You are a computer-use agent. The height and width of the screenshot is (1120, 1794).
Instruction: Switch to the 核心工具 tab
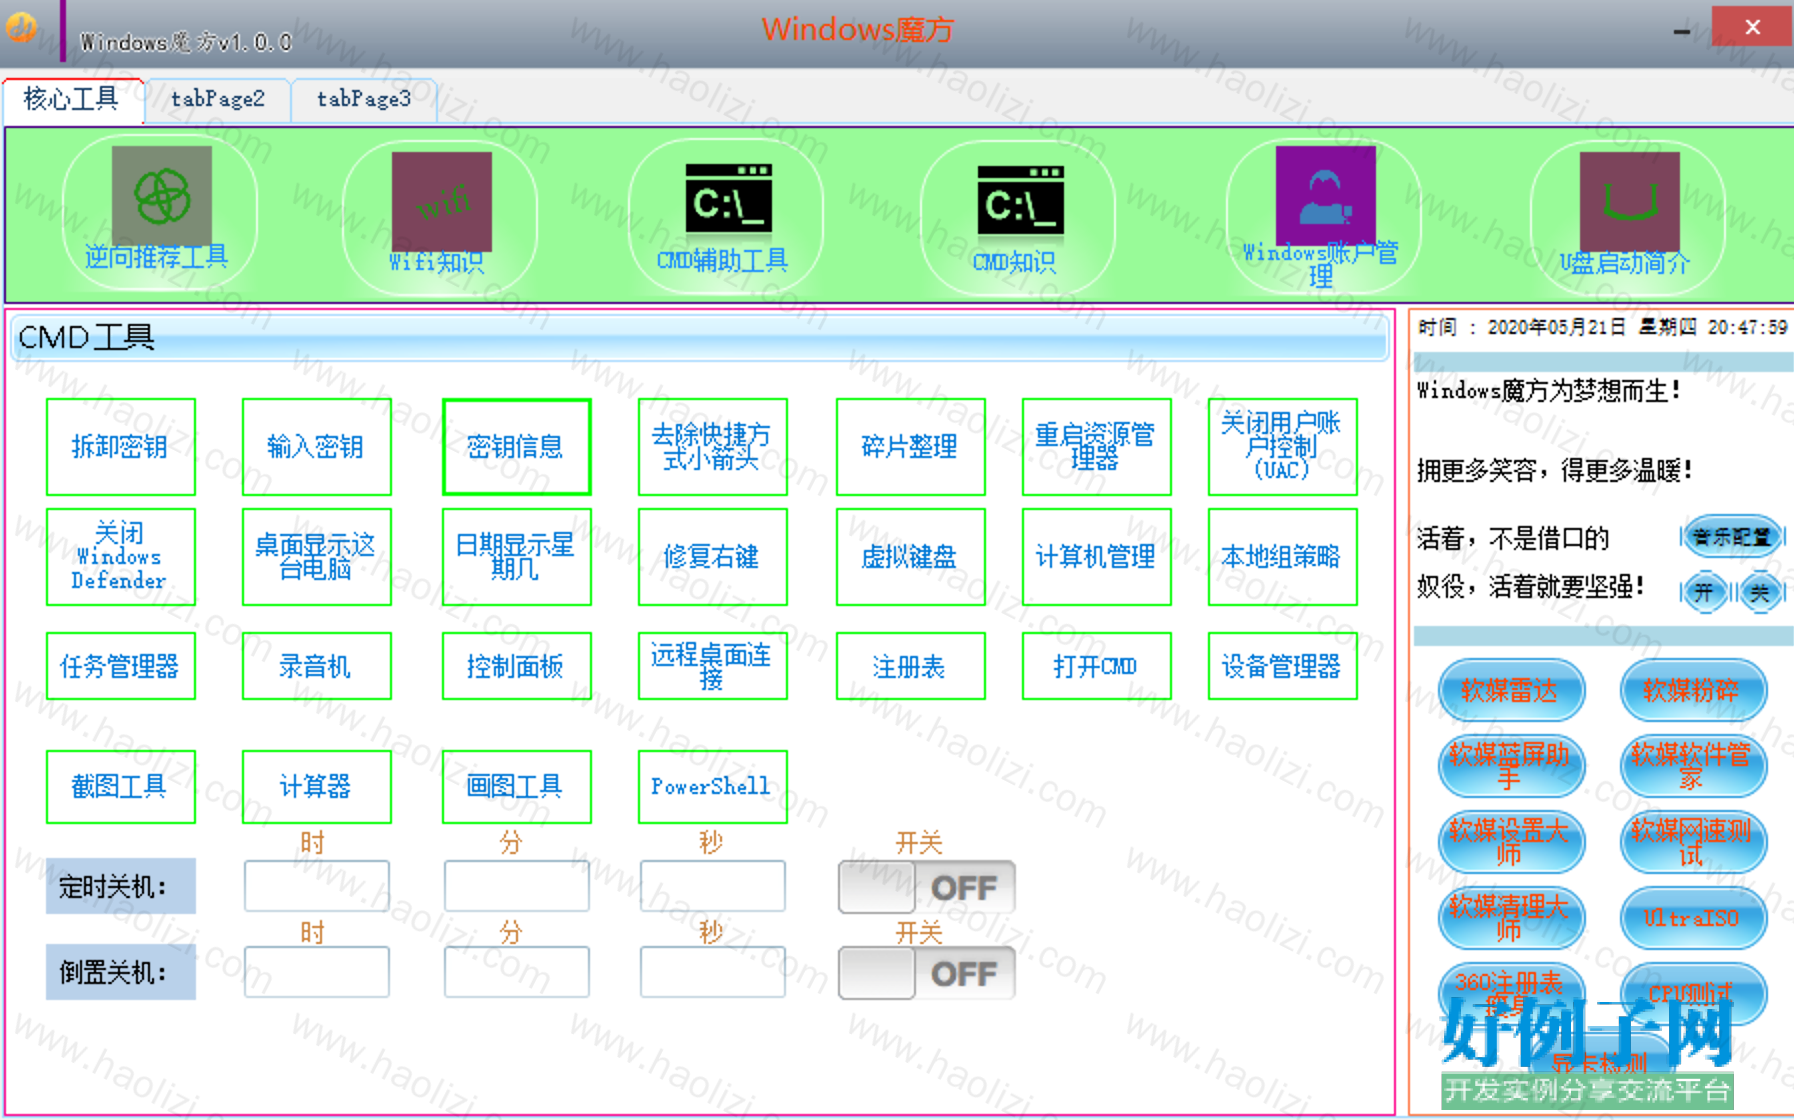point(73,99)
